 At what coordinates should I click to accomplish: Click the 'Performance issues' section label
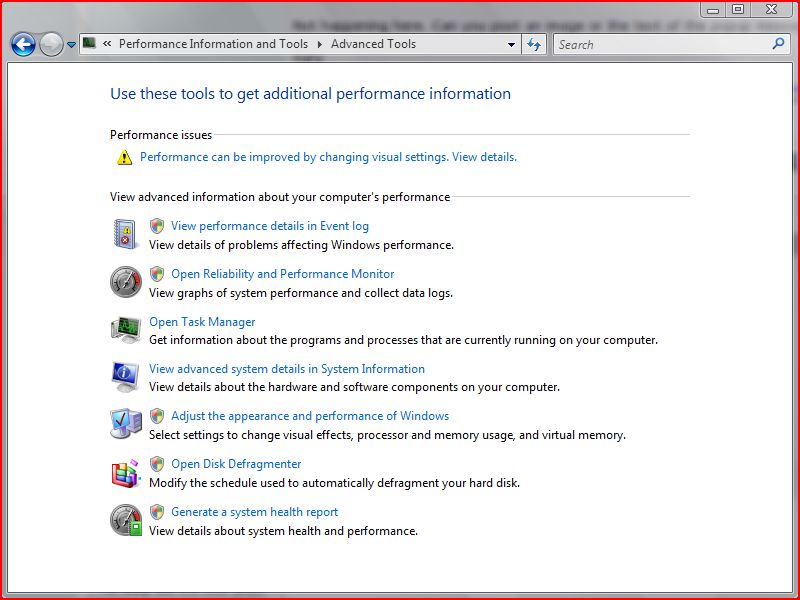coord(161,135)
